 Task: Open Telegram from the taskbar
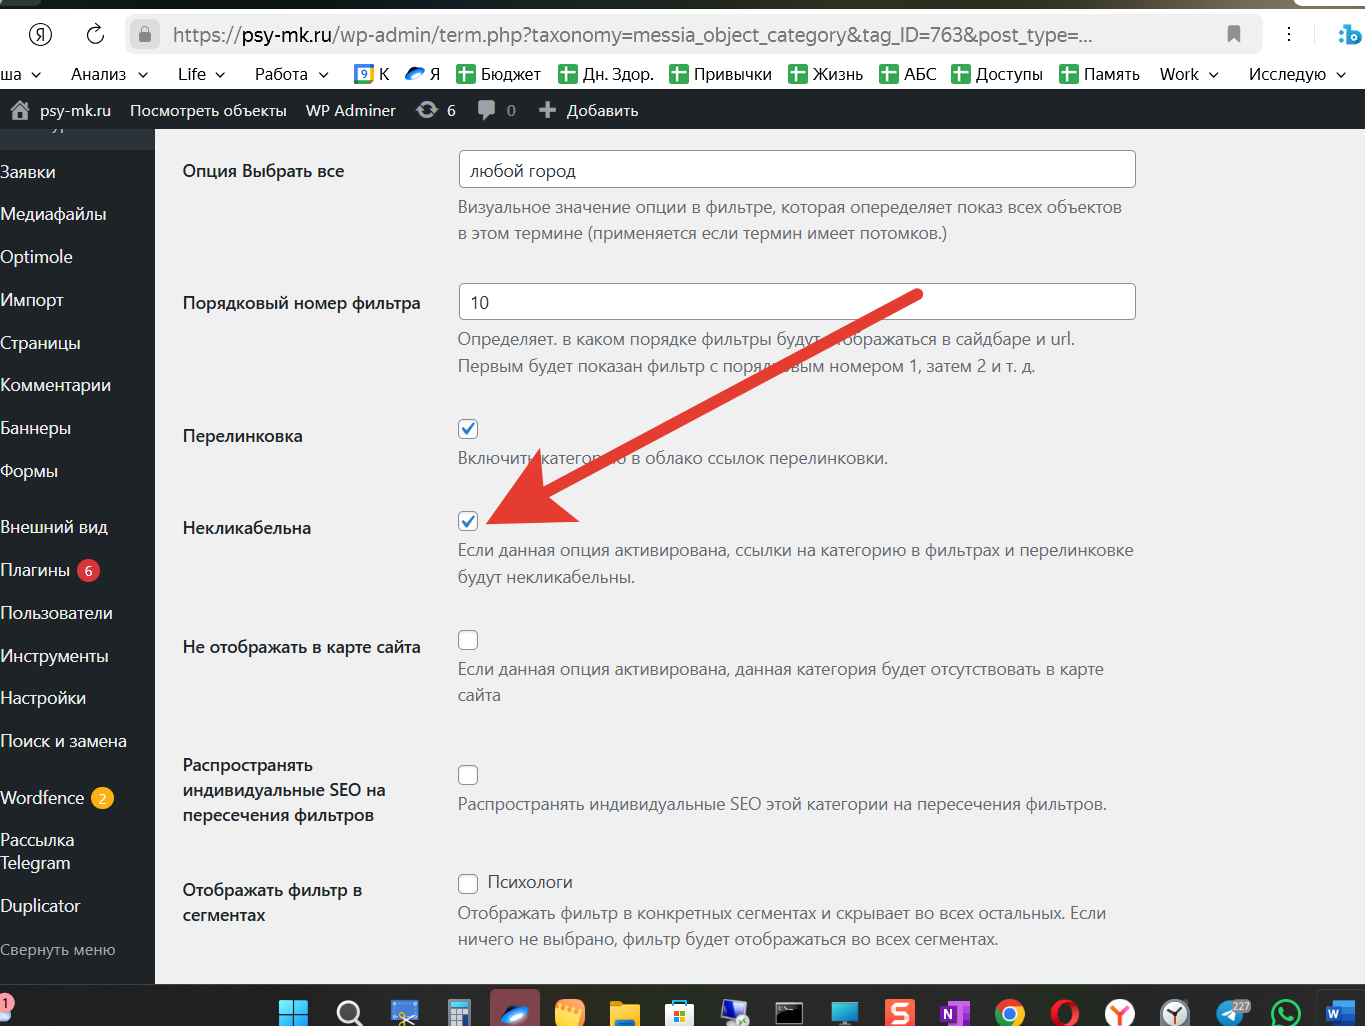click(x=1231, y=1012)
